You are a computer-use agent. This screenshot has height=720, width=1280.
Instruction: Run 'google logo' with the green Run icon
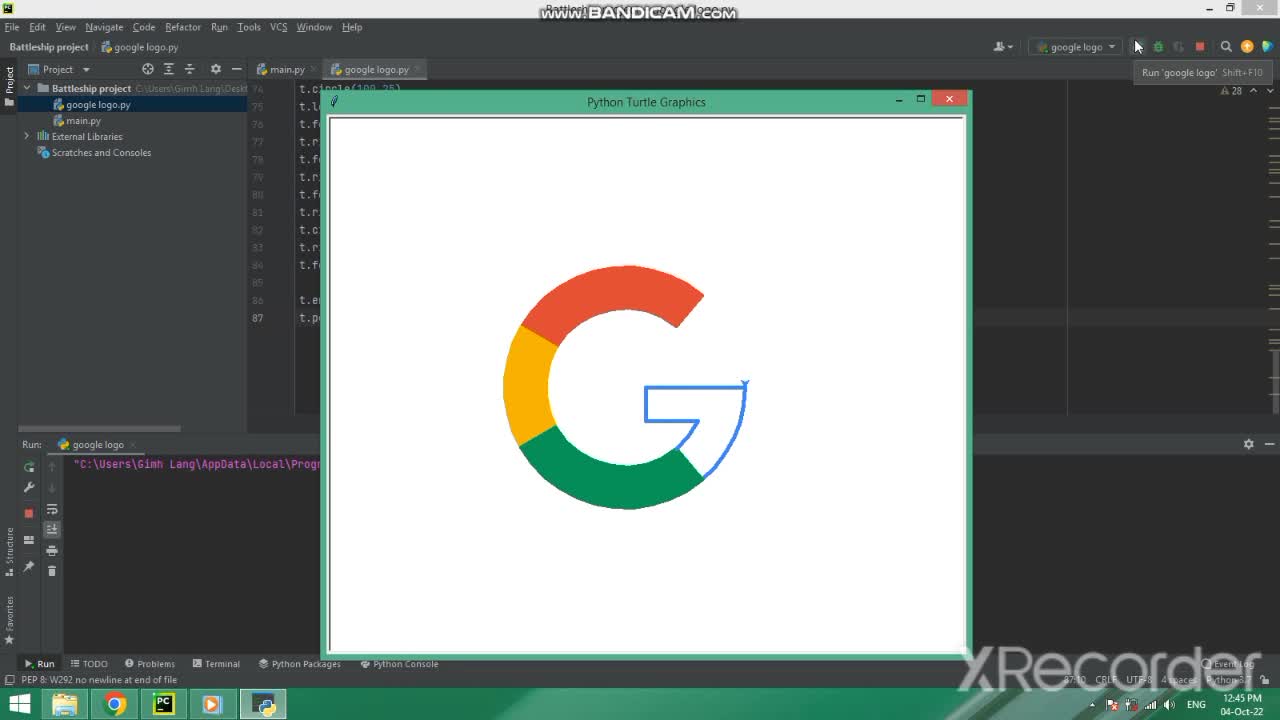pos(1137,47)
